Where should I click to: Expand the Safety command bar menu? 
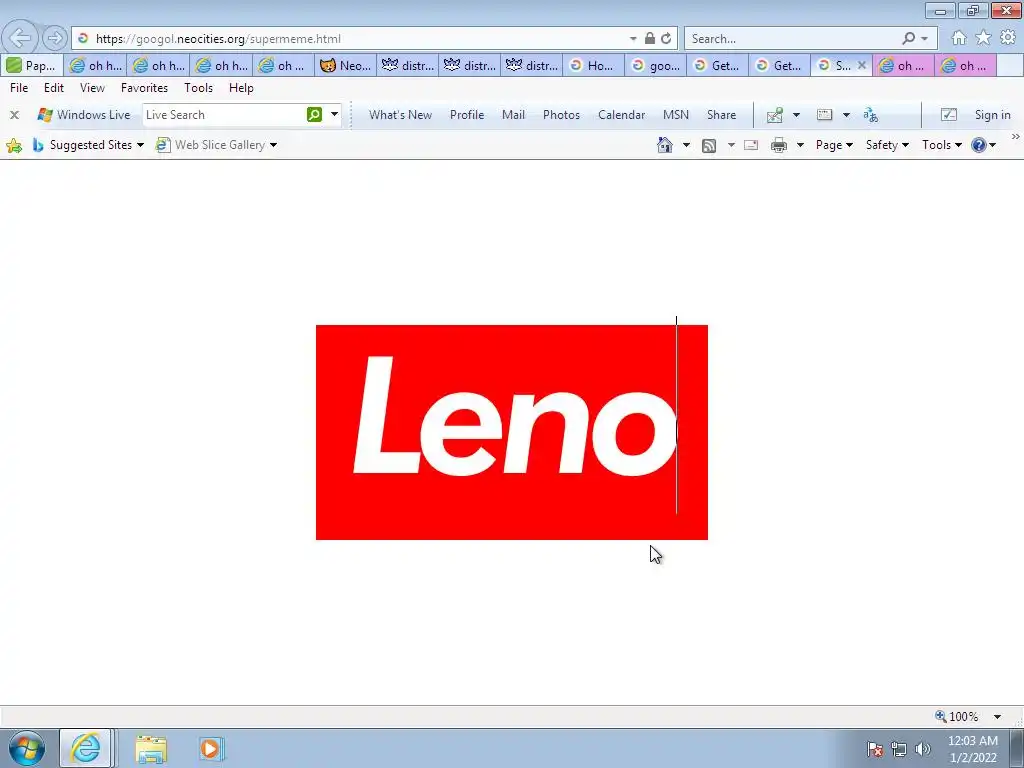[887, 145]
